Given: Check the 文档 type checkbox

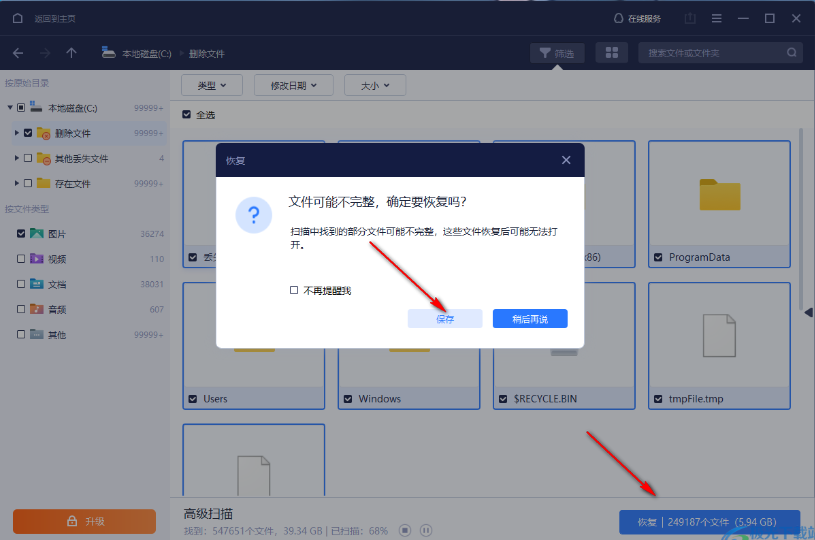Looking at the screenshot, I should pyautogui.click(x=21, y=284).
